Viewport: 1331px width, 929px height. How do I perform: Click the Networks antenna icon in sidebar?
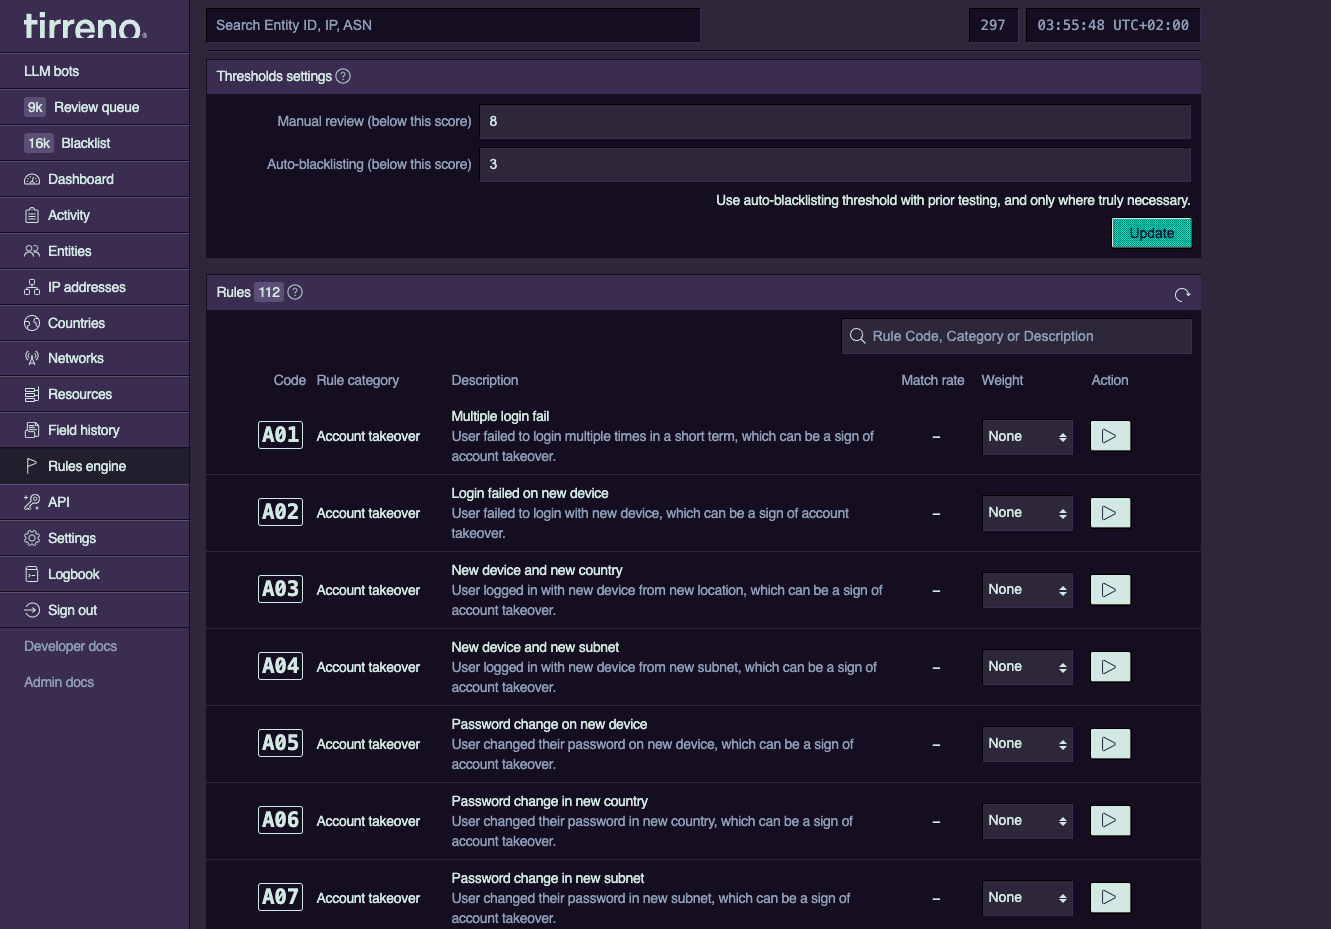coord(32,358)
